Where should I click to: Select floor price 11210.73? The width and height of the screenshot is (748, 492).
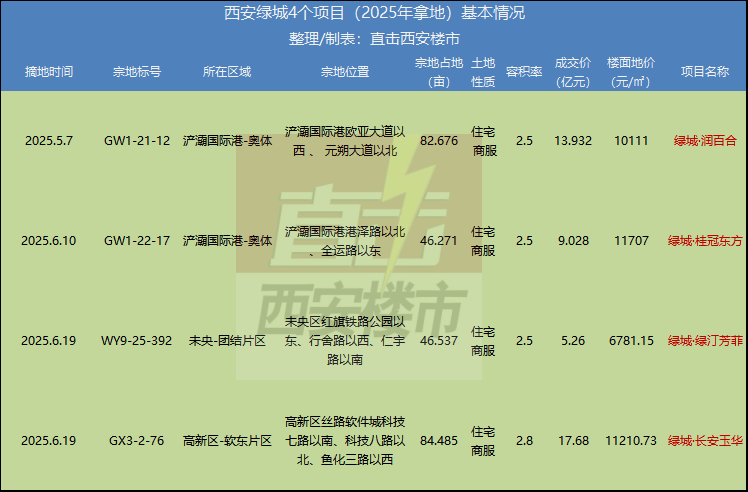(631, 440)
